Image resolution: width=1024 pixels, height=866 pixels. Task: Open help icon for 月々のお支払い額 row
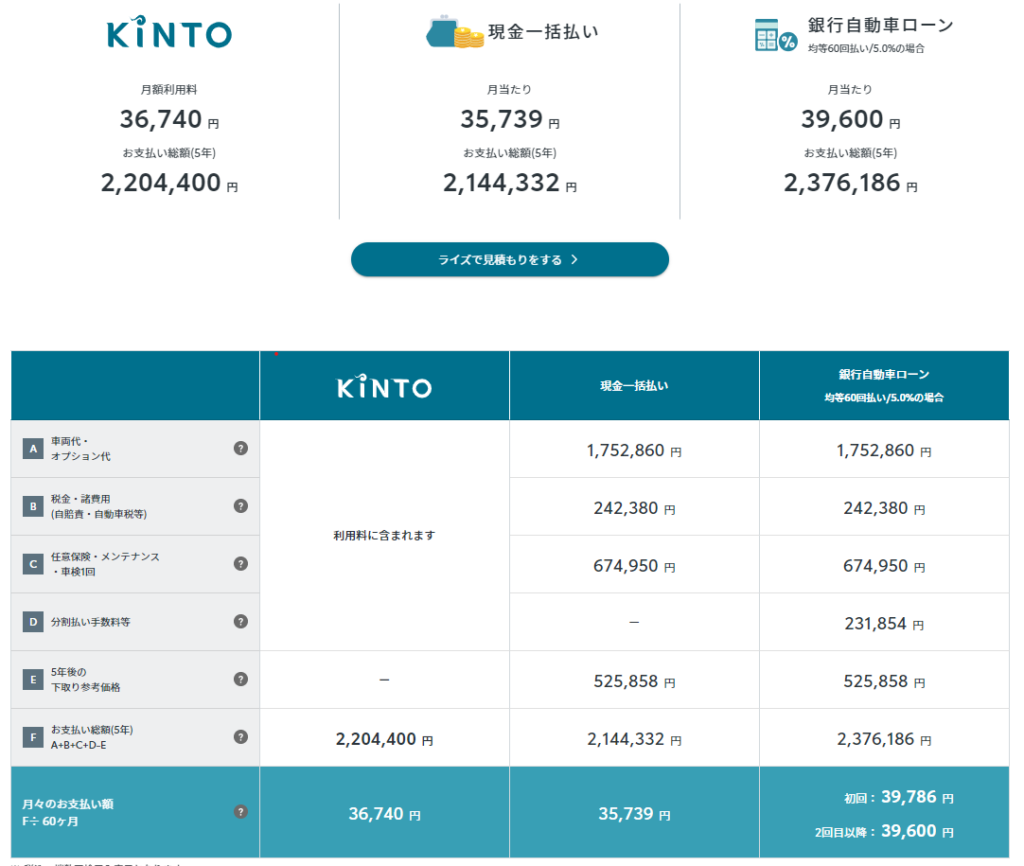pos(240,812)
